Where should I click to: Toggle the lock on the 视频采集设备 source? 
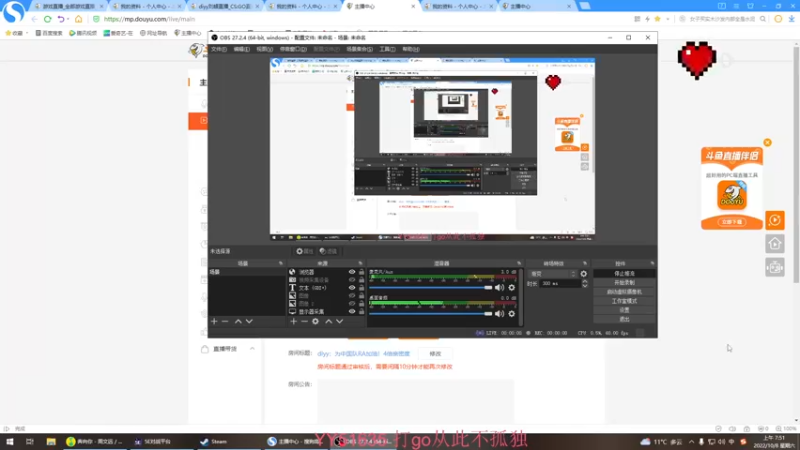(361, 280)
